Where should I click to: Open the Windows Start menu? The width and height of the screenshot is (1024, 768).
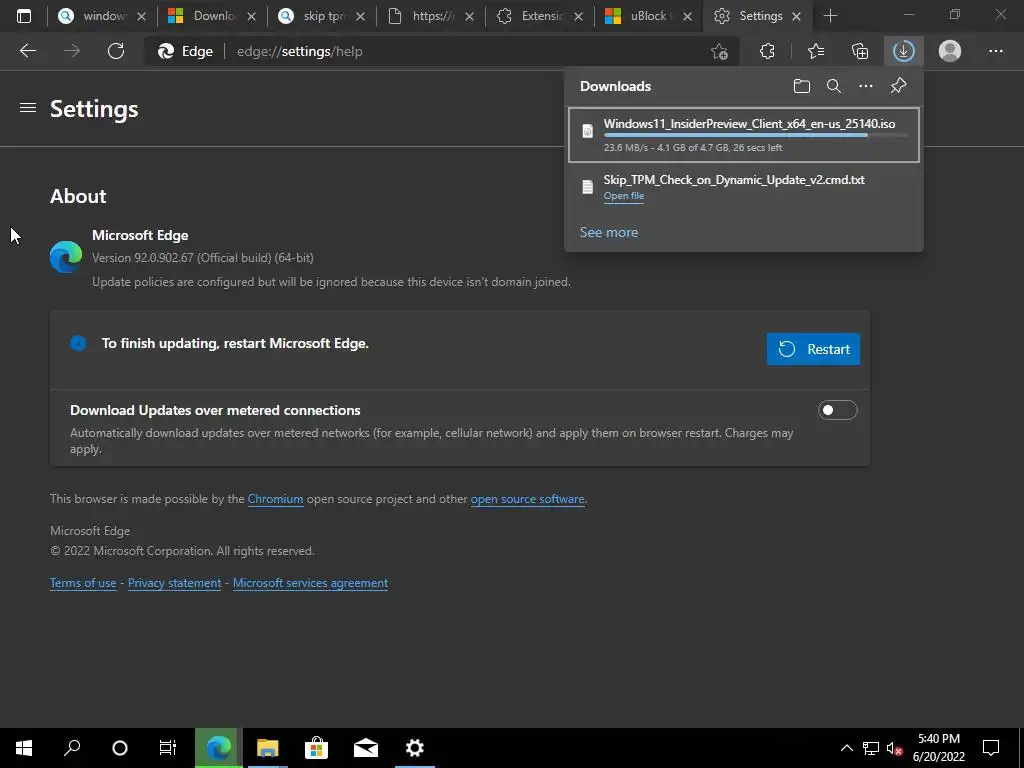point(24,748)
